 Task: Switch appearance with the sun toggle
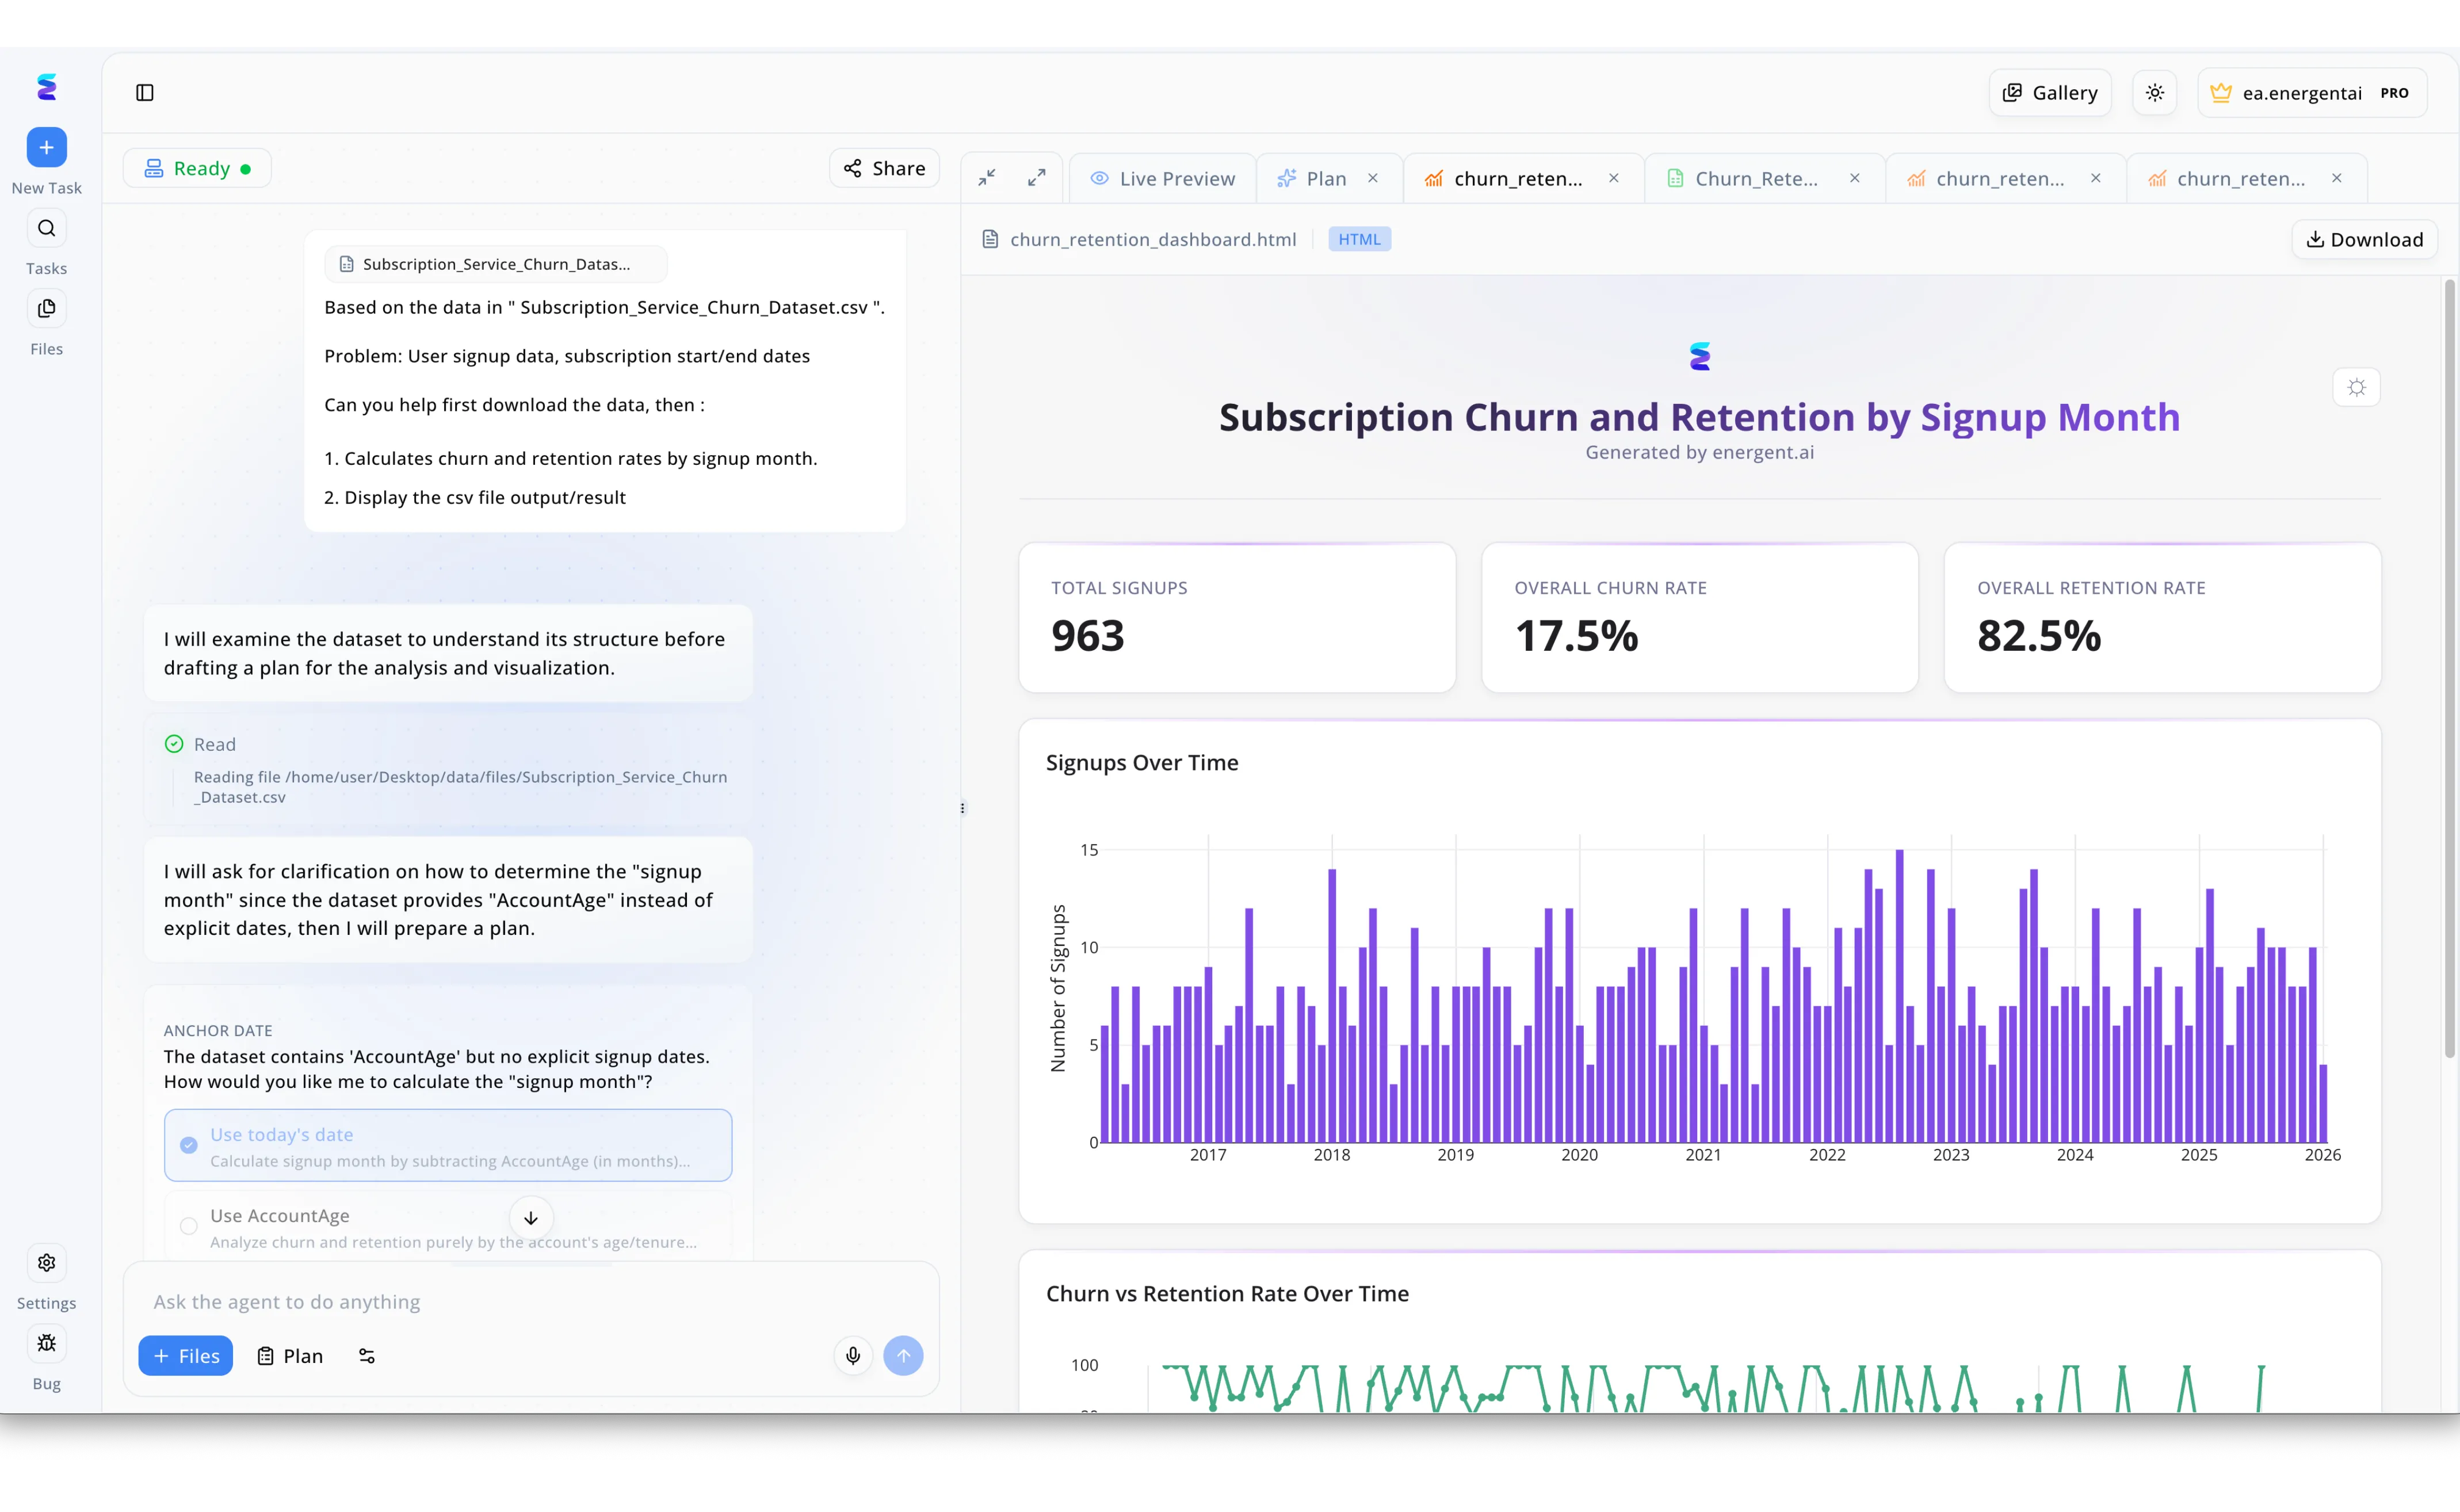pos(2155,92)
